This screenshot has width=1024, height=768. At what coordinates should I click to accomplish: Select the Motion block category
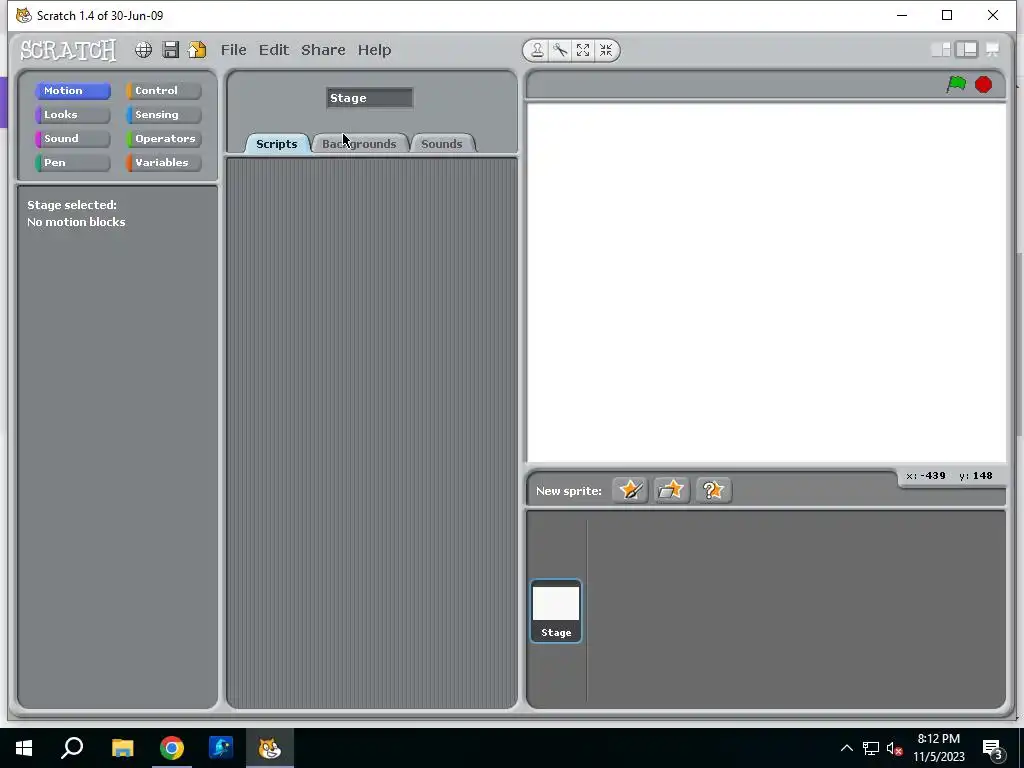72,91
